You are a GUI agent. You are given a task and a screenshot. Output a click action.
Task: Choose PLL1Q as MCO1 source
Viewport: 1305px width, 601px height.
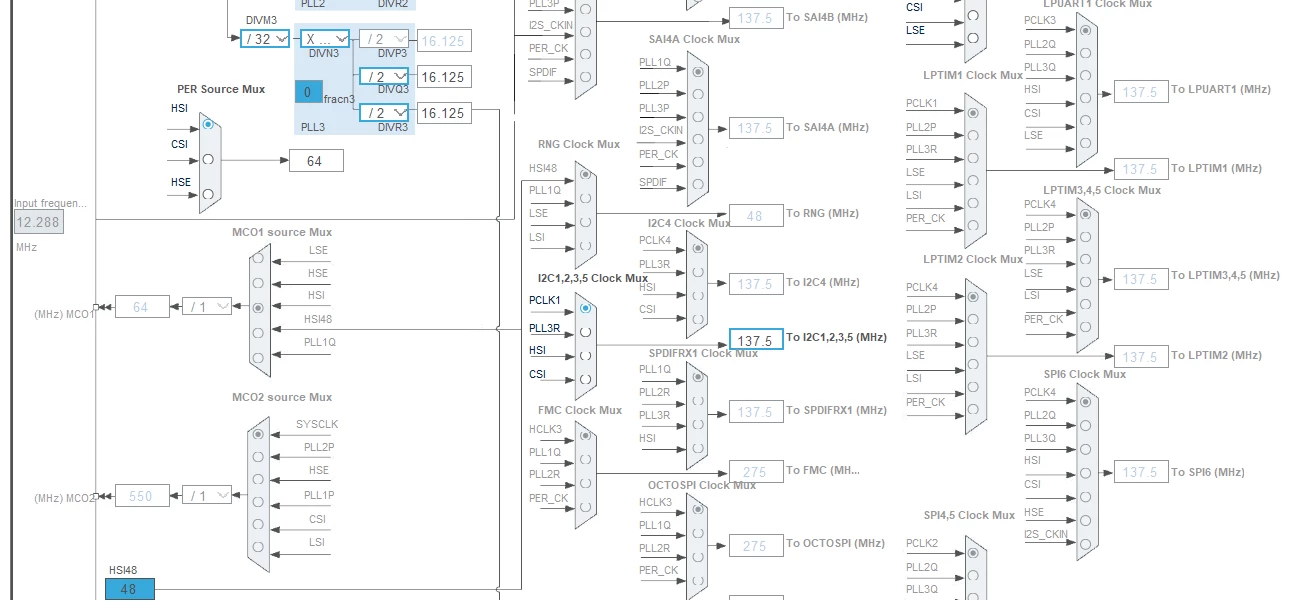click(x=259, y=358)
